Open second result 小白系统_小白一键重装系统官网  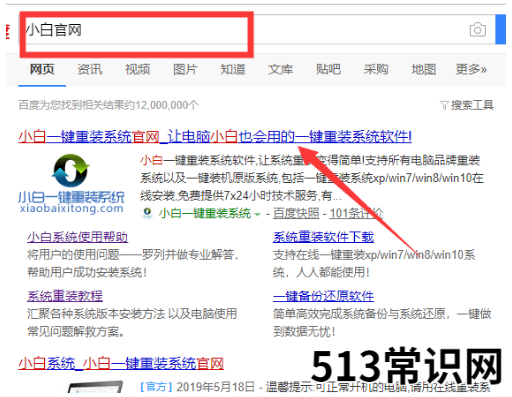point(121,363)
